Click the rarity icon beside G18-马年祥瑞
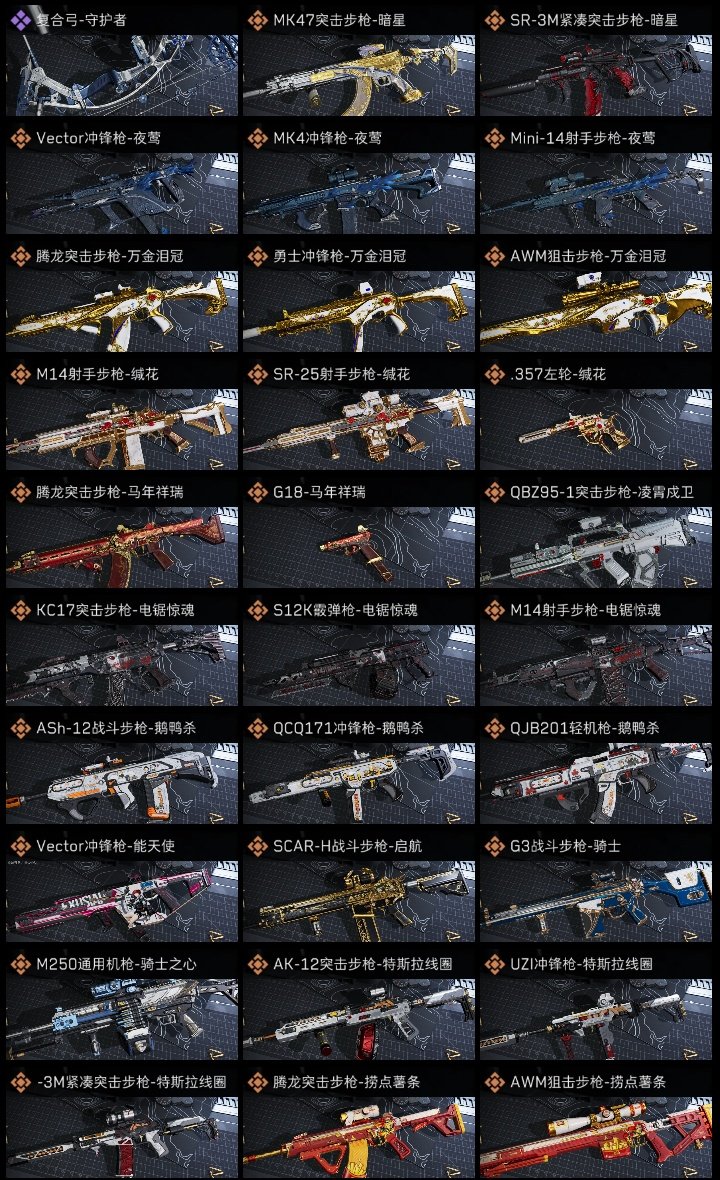The width and height of the screenshot is (720, 1180). [257, 492]
